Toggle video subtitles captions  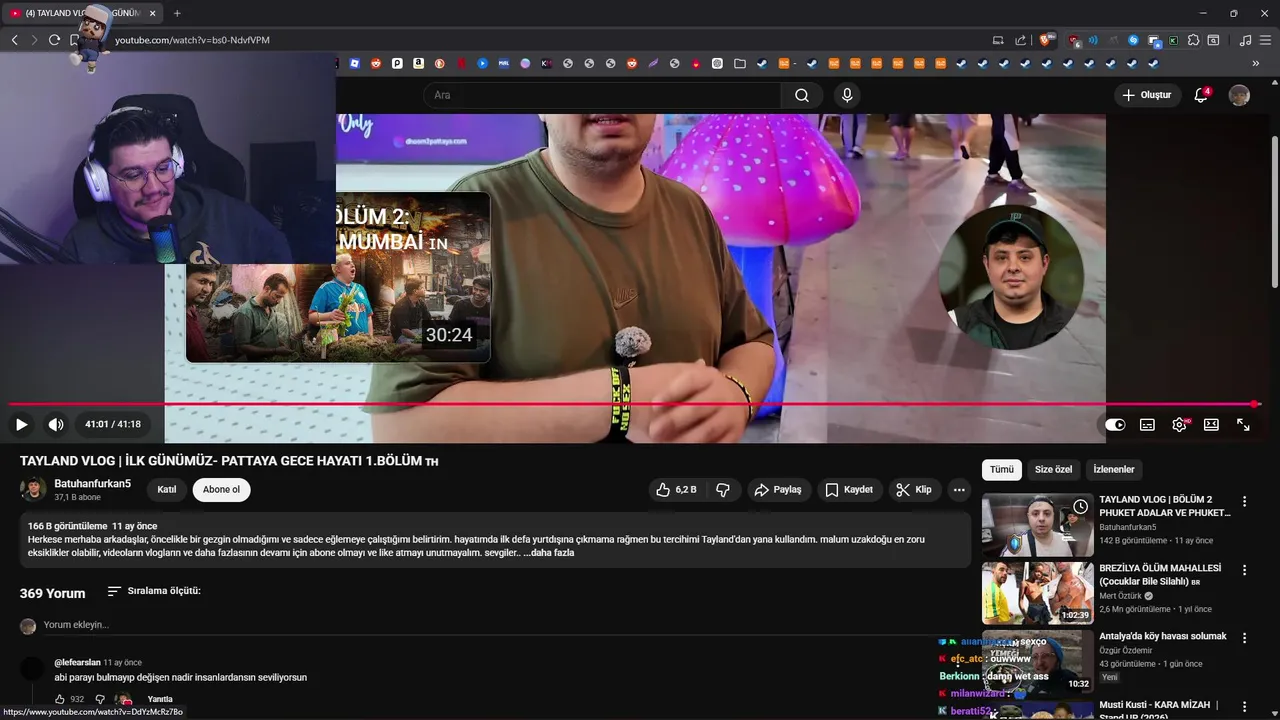click(1147, 424)
